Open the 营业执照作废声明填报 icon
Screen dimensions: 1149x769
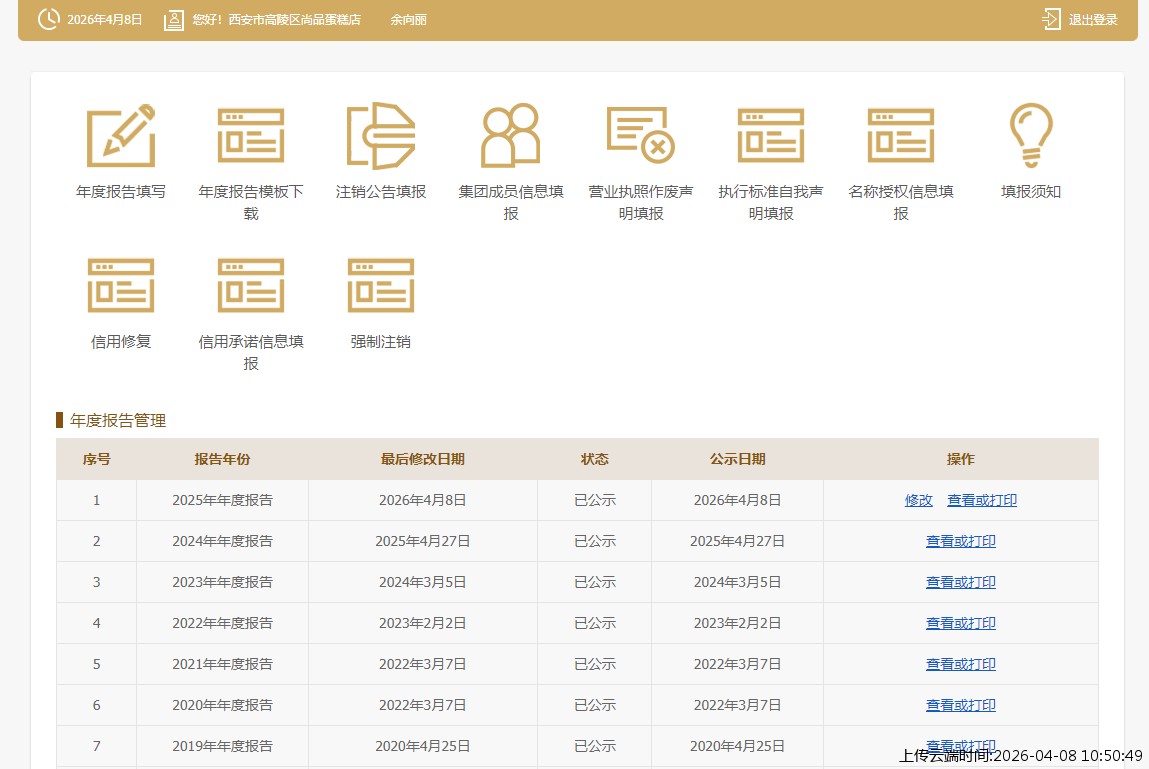pyautogui.click(x=641, y=136)
